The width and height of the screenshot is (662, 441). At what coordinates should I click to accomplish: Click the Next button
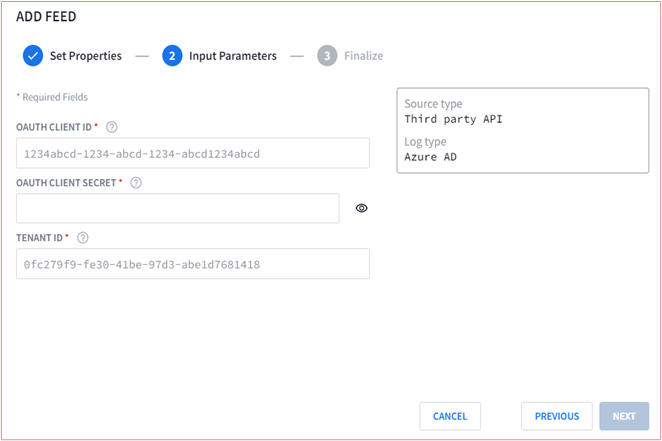624,416
